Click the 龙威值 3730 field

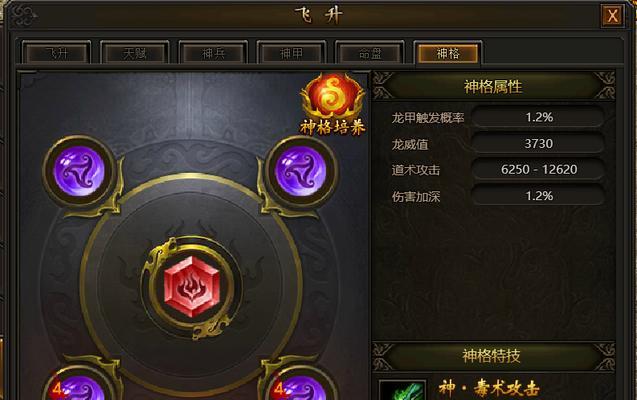538,143
